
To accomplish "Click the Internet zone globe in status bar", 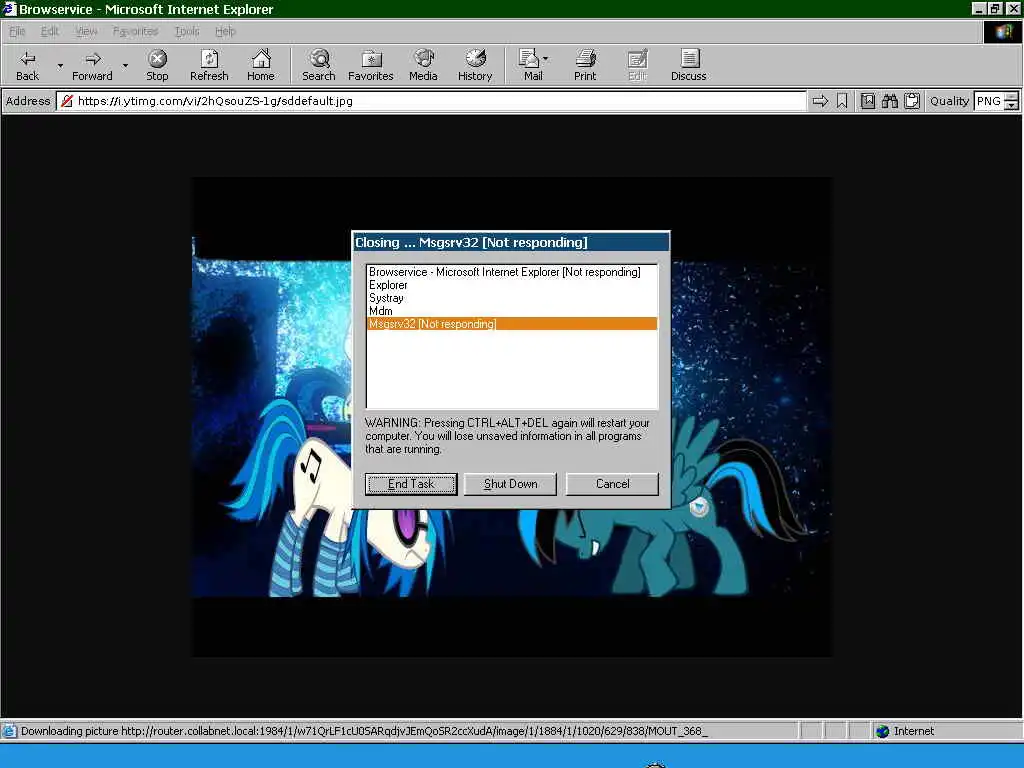I will coord(882,731).
